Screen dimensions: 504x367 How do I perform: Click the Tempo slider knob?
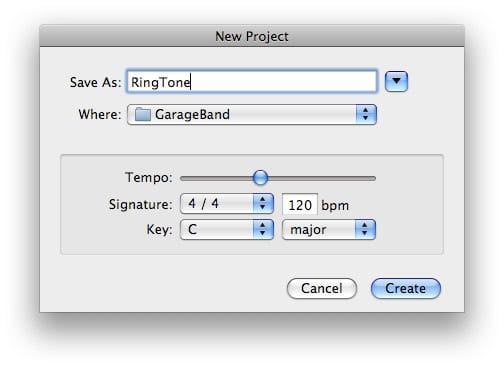pos(260,178)
